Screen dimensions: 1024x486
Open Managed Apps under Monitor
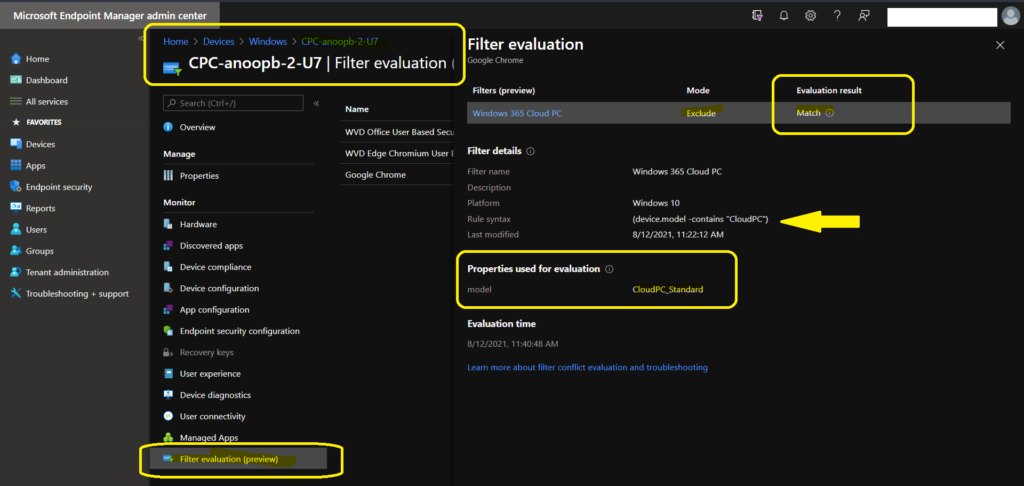(x=209, y=438)
